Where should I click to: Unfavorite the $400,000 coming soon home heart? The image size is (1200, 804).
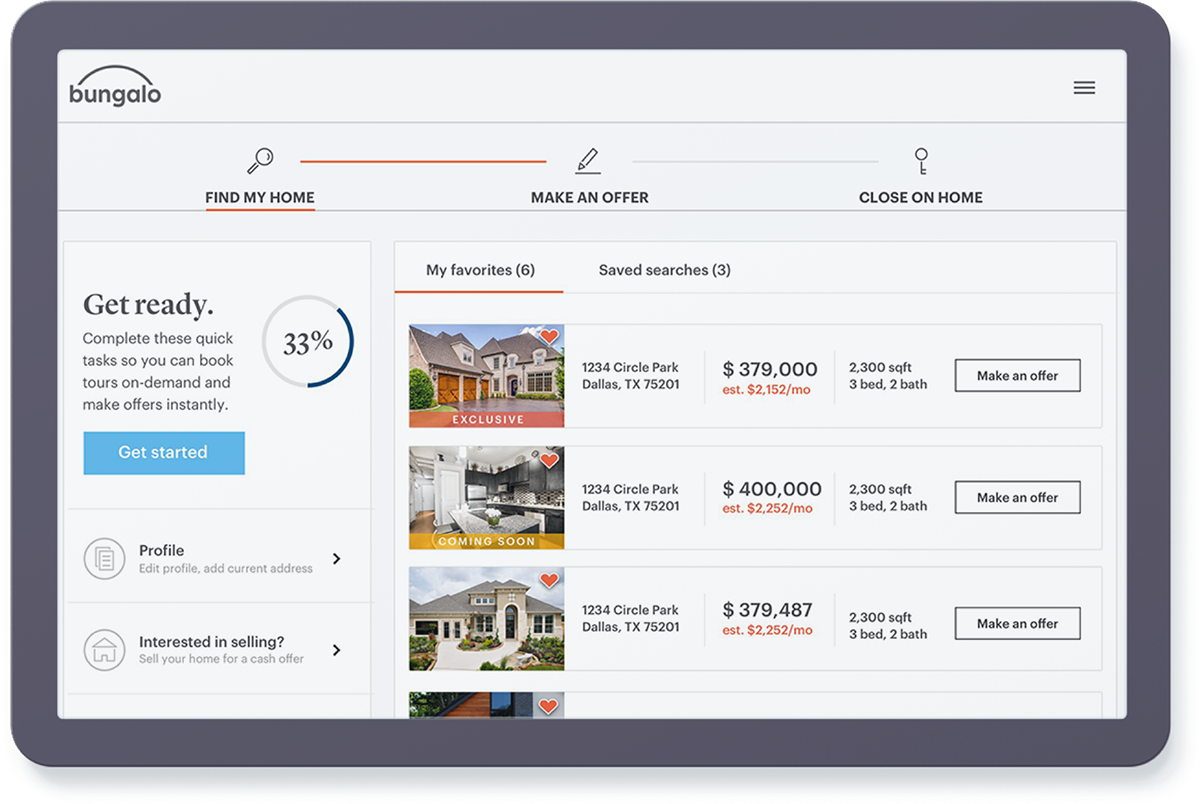click(x=549, y=460)
